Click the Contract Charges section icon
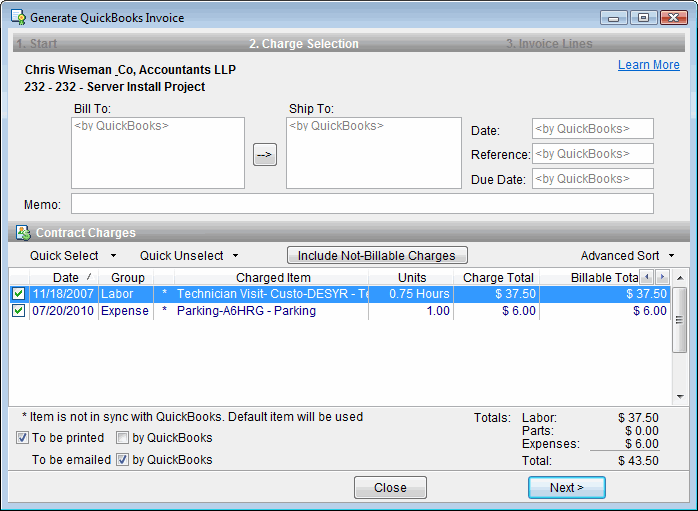The height and width of the screenshot is (511, 698). click(23, 233)
